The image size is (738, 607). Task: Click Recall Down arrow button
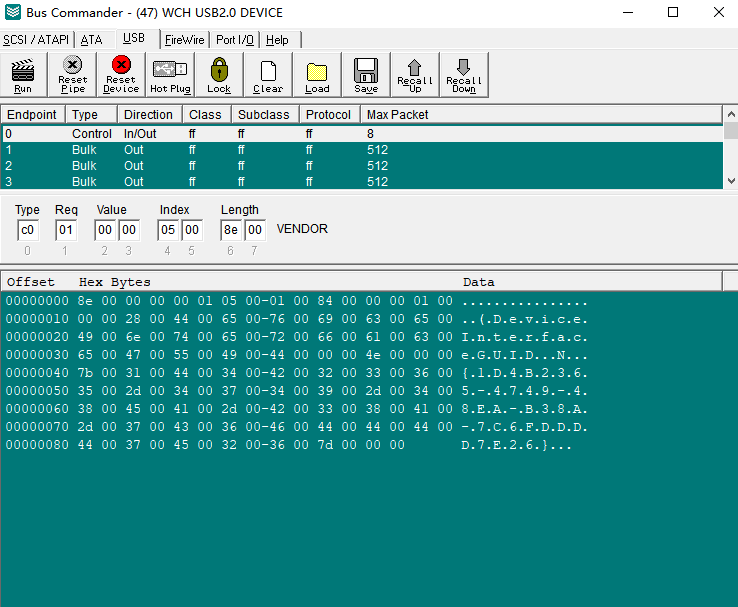point(464,75)
